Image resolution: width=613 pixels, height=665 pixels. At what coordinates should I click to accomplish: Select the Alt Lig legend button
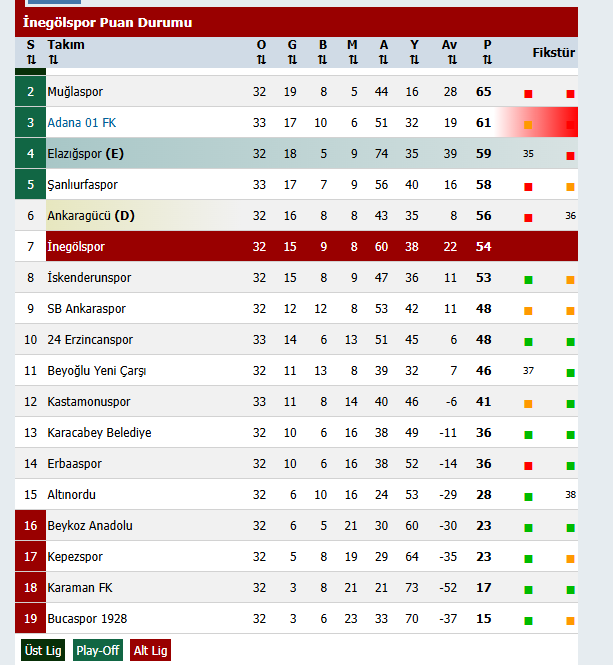point(151,650)
